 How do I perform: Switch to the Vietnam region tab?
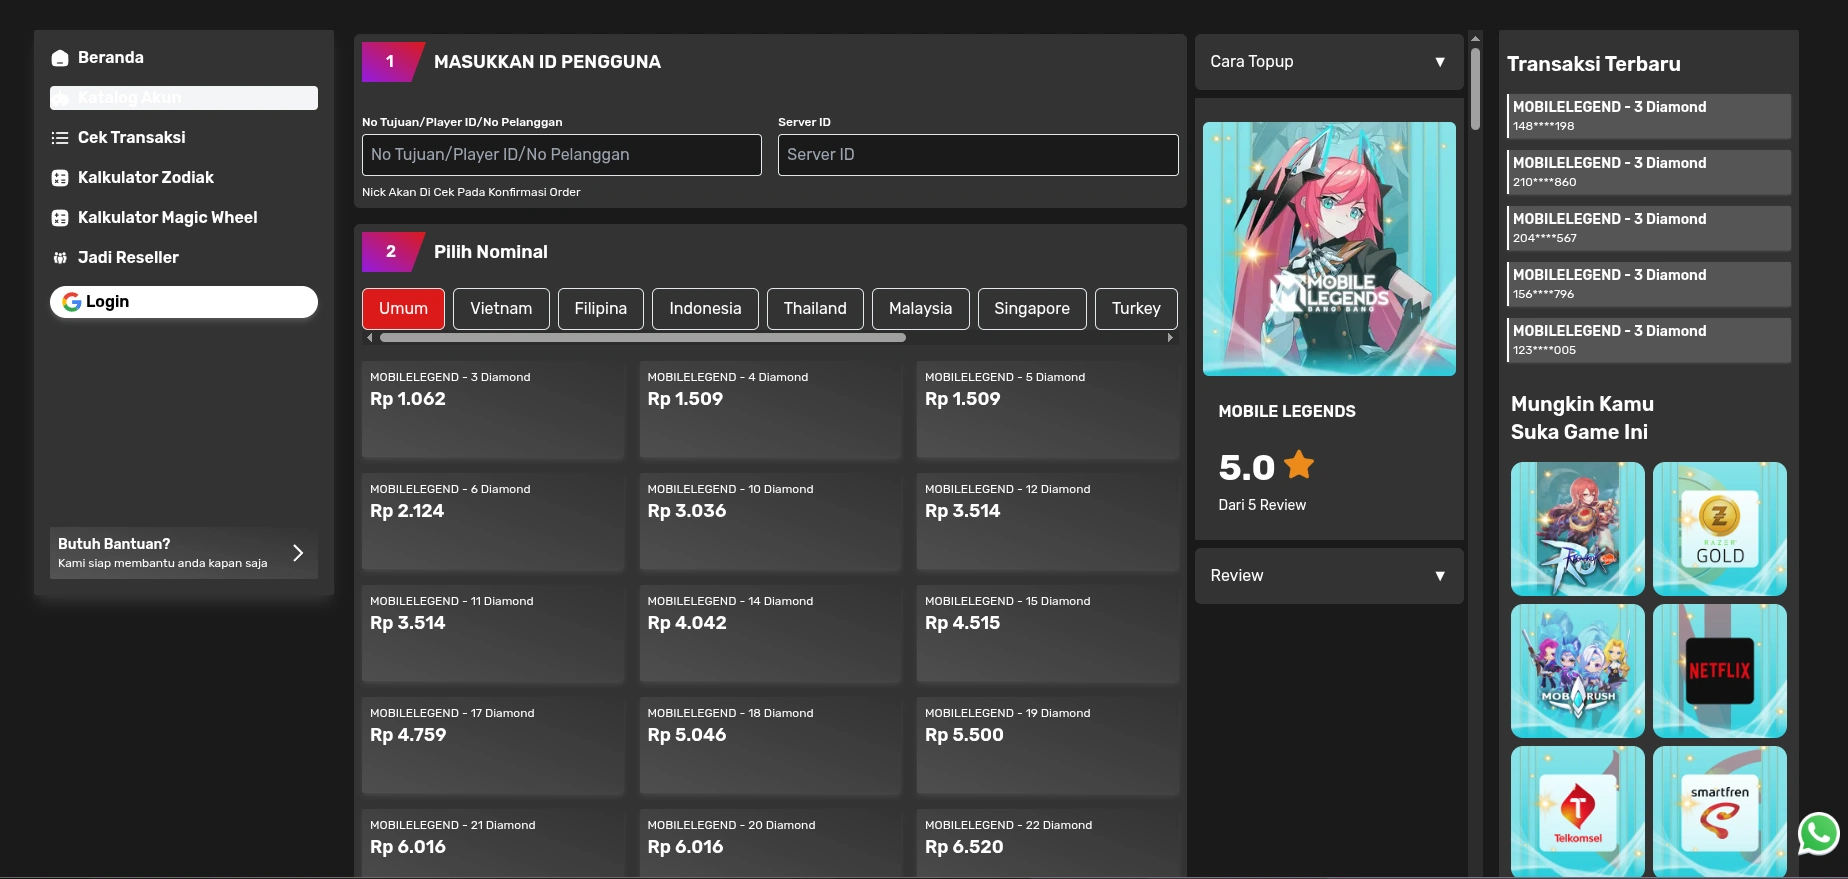pyautogui.click(x=501, y=309)
